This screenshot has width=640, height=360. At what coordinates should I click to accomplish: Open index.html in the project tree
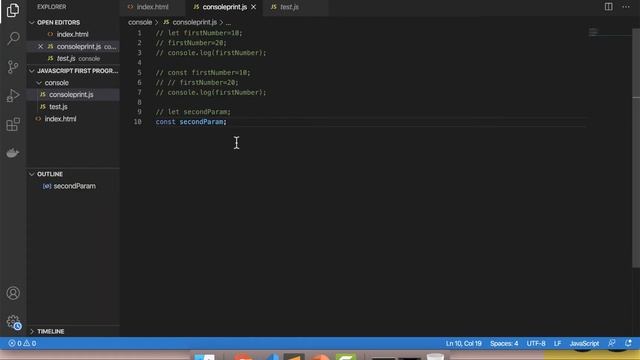[x=73, y=119]
